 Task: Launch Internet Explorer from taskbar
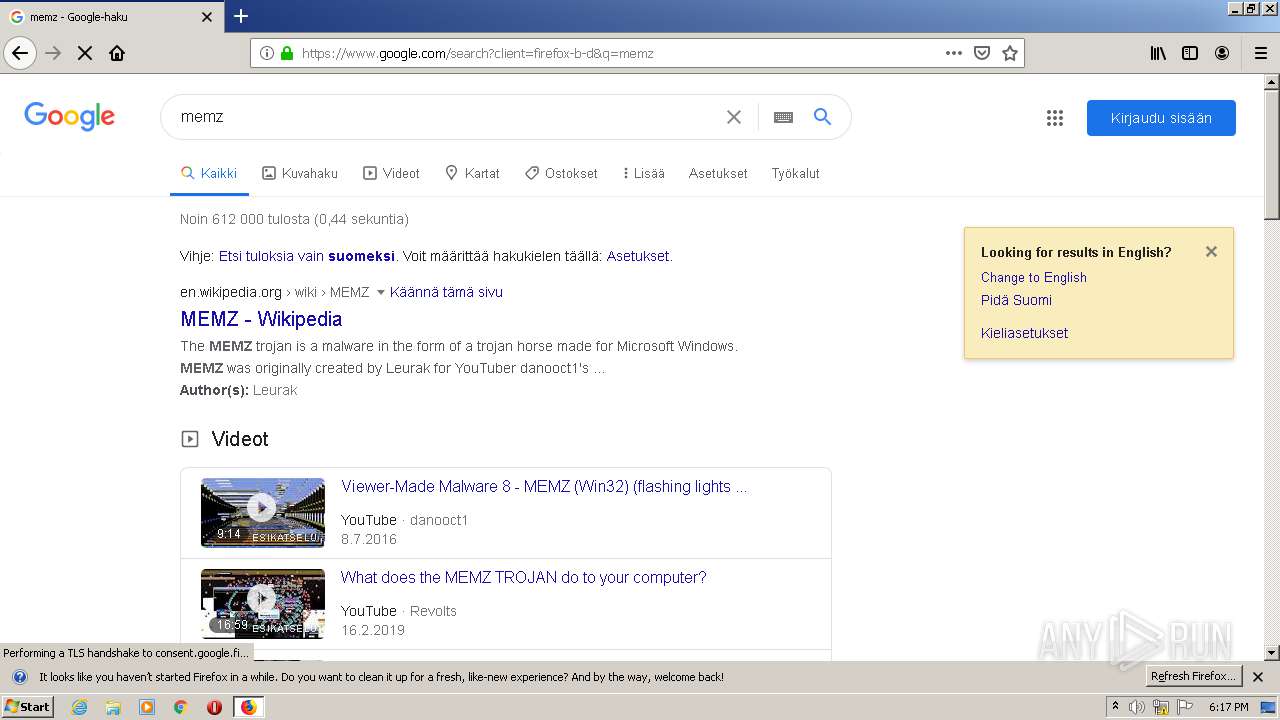79,707
